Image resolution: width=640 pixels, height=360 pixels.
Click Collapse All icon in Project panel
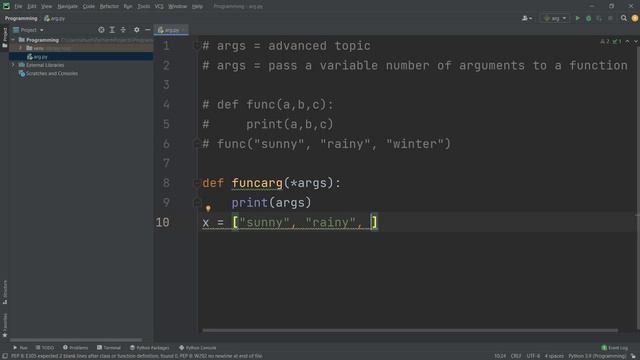[x=123, y=30]
